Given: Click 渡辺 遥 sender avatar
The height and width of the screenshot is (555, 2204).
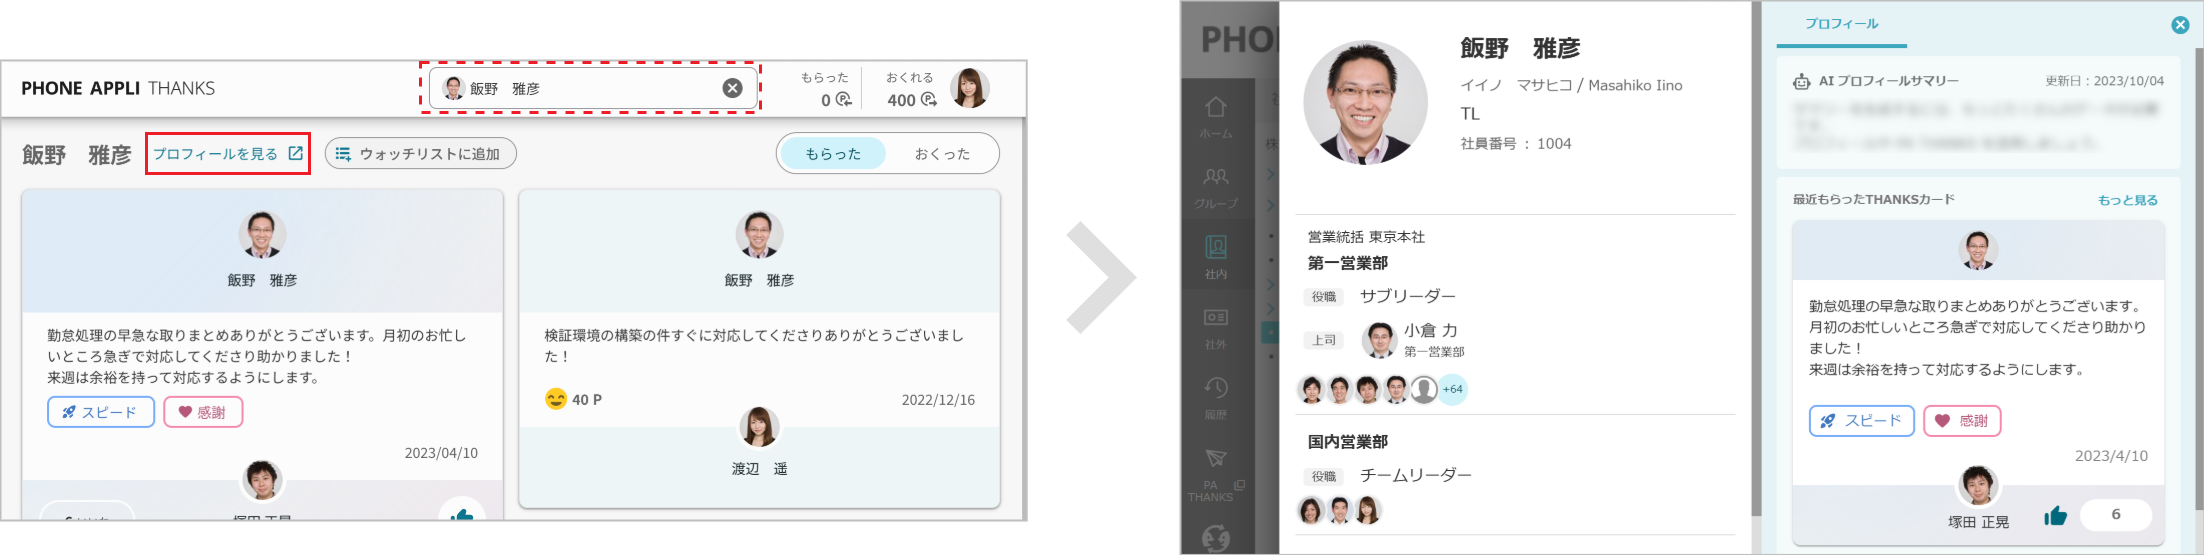Looking at the screenshot, I should (759, 427).
